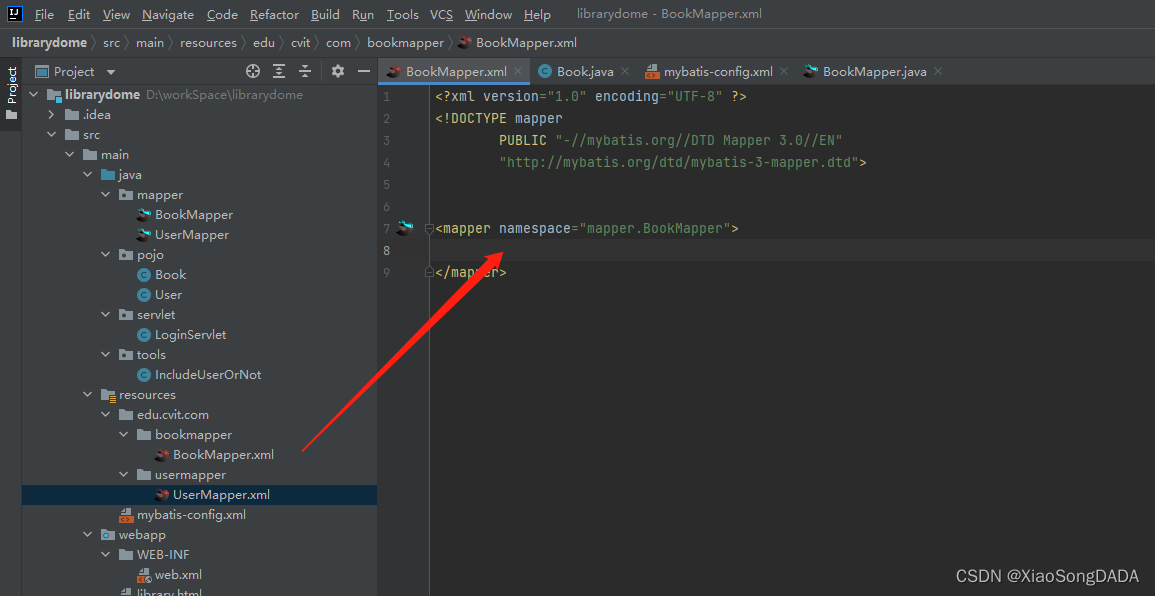
Task: Click the librarydome breadcrumb
Action: pos(49,43)
